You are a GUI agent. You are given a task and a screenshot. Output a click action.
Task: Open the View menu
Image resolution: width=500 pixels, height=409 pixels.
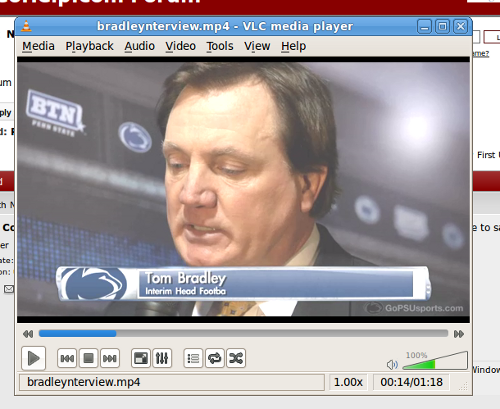tap(257, 46)
